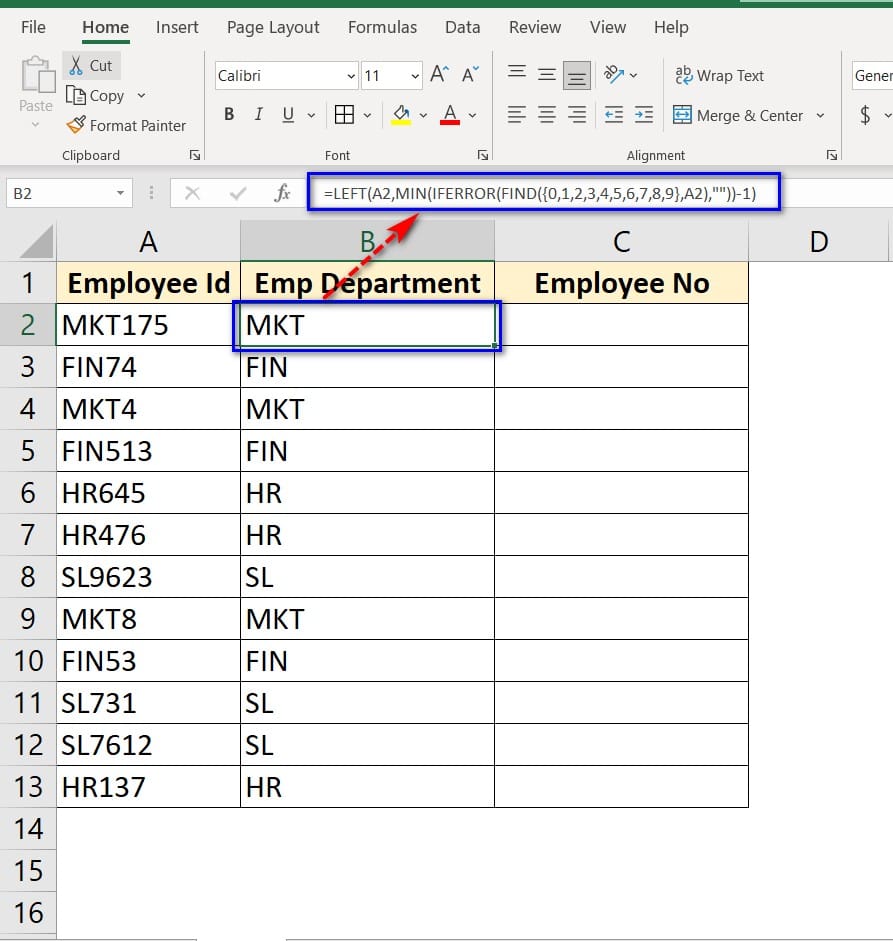Click the Borders grid icon
Viewport: 893px width, 941px height.
[x=344, y=115]
